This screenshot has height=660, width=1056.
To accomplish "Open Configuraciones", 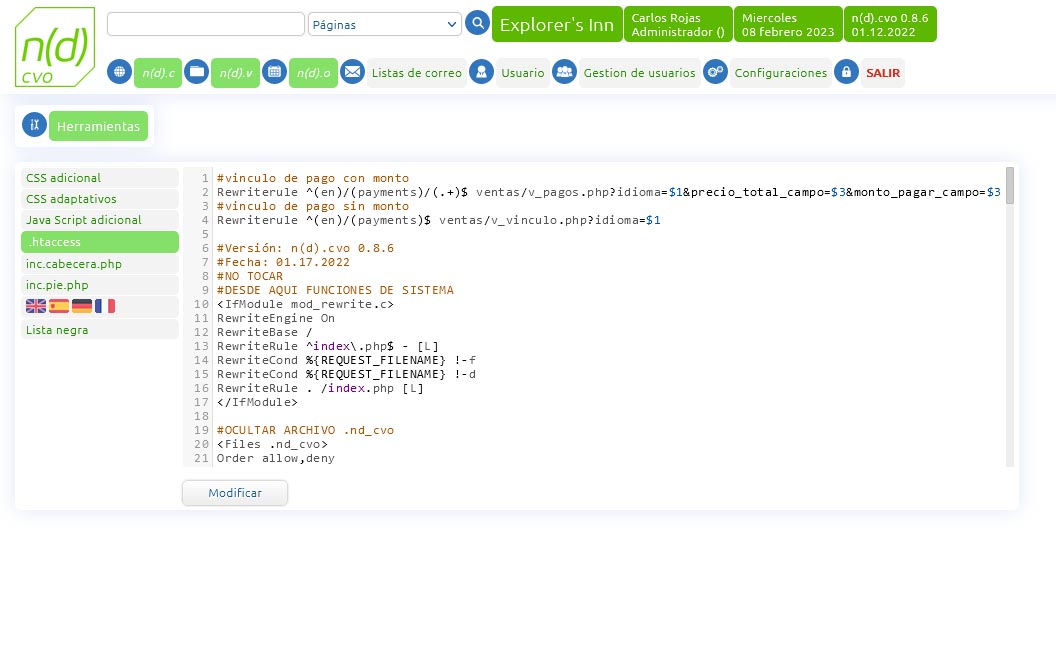I will [x=781, y=73].
